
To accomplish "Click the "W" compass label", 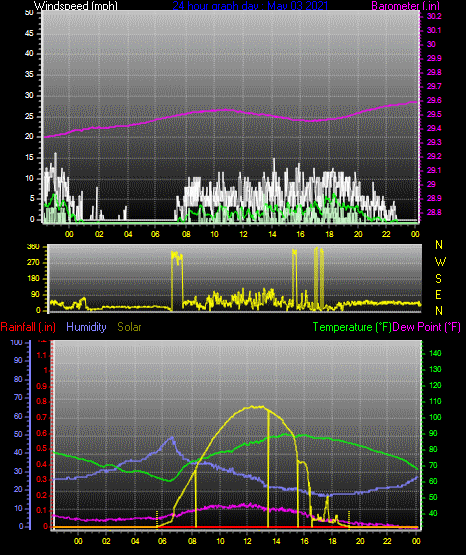I will (x=440, y=262).
